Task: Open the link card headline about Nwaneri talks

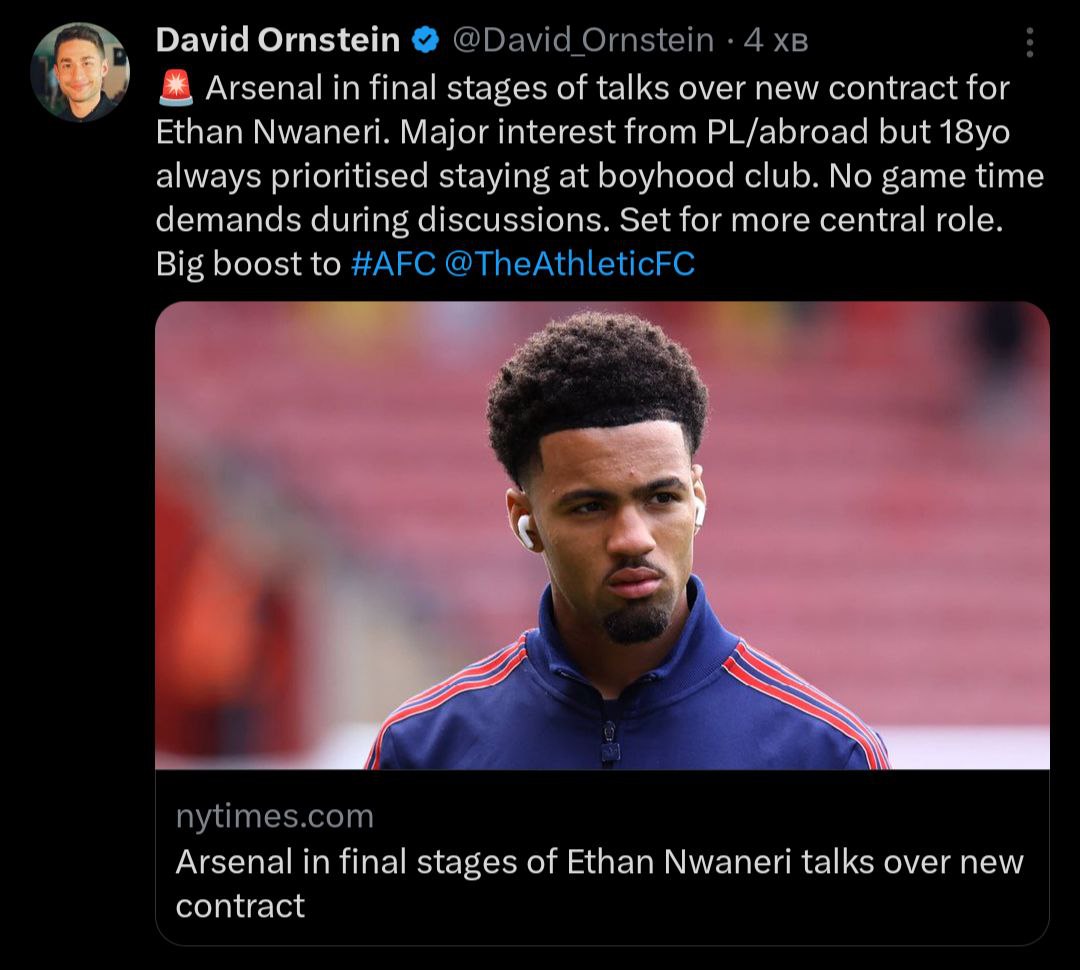Action: coord(599,862)
